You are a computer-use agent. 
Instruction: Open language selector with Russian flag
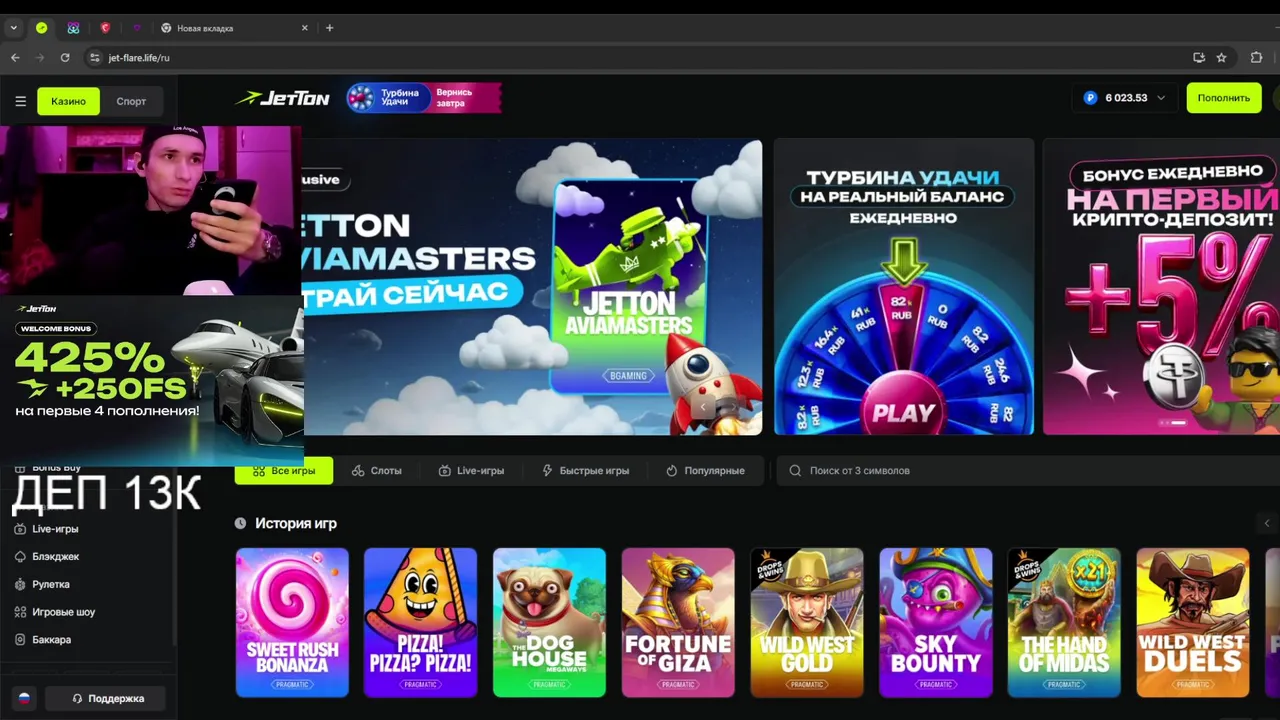[x=24, y=698]
